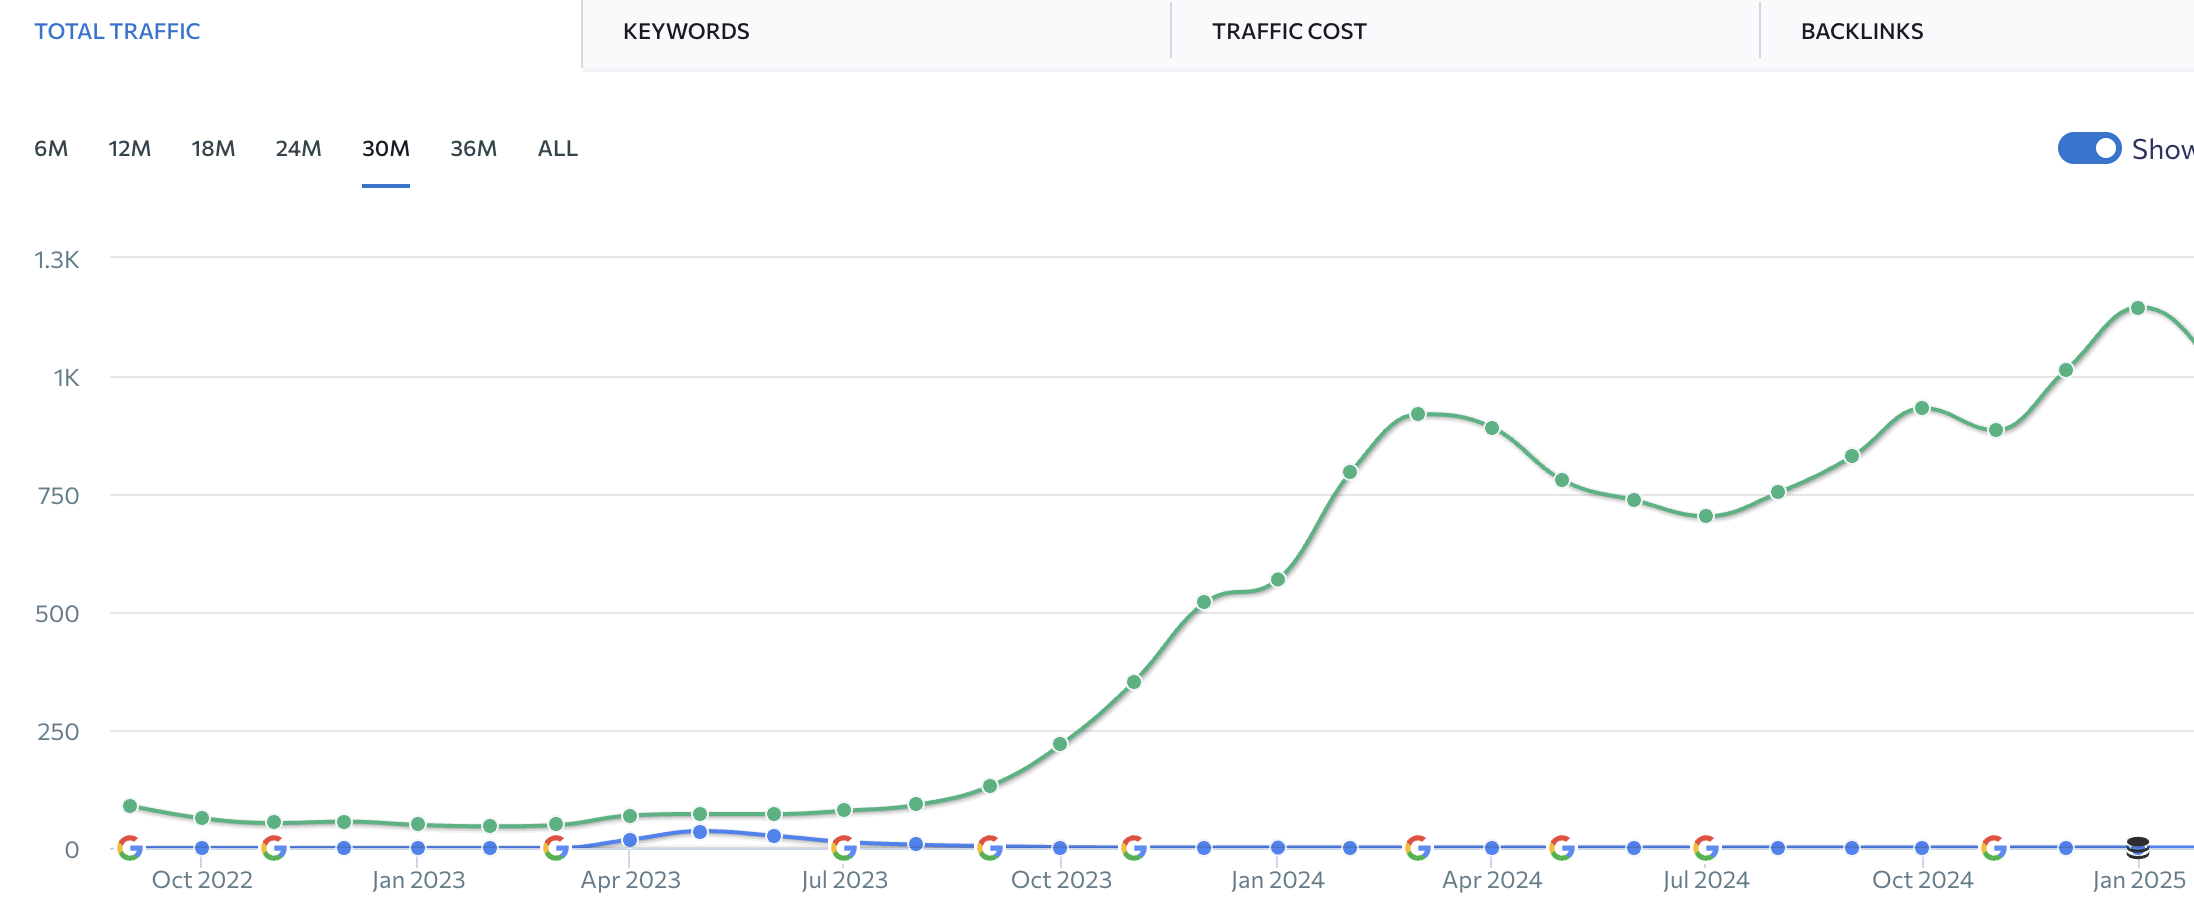Toggle the blue Show switch off
Image resolution: width=2194 pixels, height=898 pixels.
point(2089,148)
